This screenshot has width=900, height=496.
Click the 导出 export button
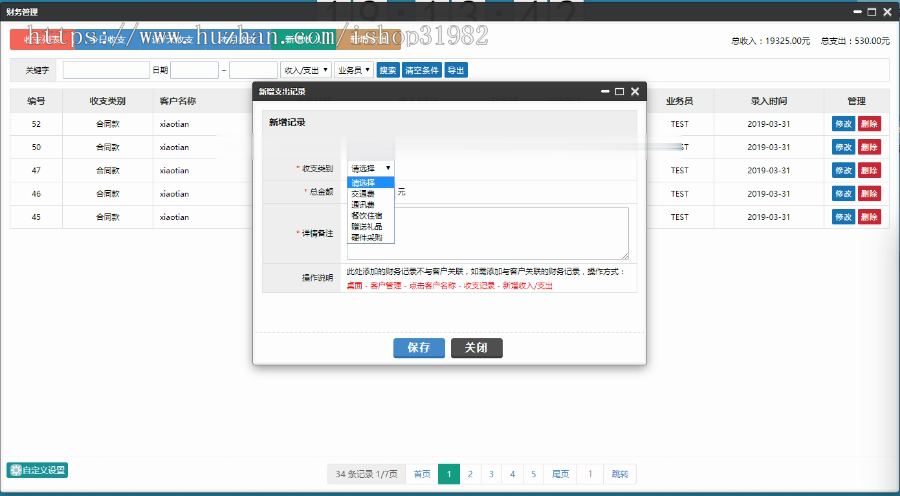pyautogui.click(x=456, y=70)
